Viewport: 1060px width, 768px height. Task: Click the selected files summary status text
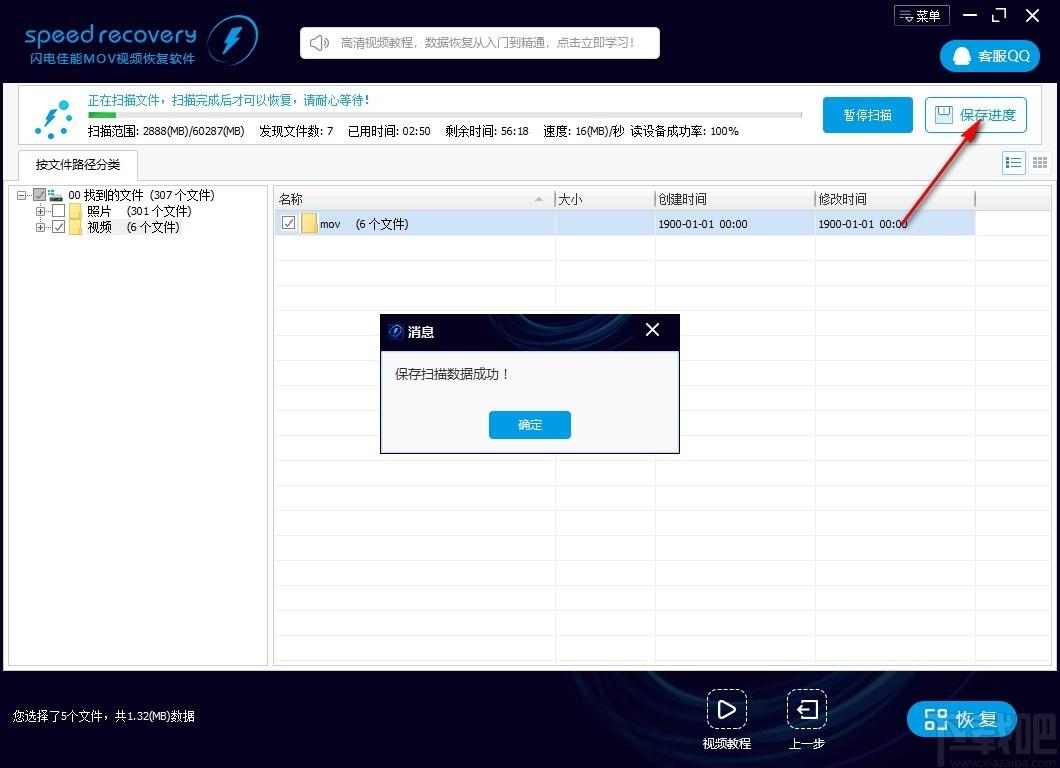coord(103,716)
